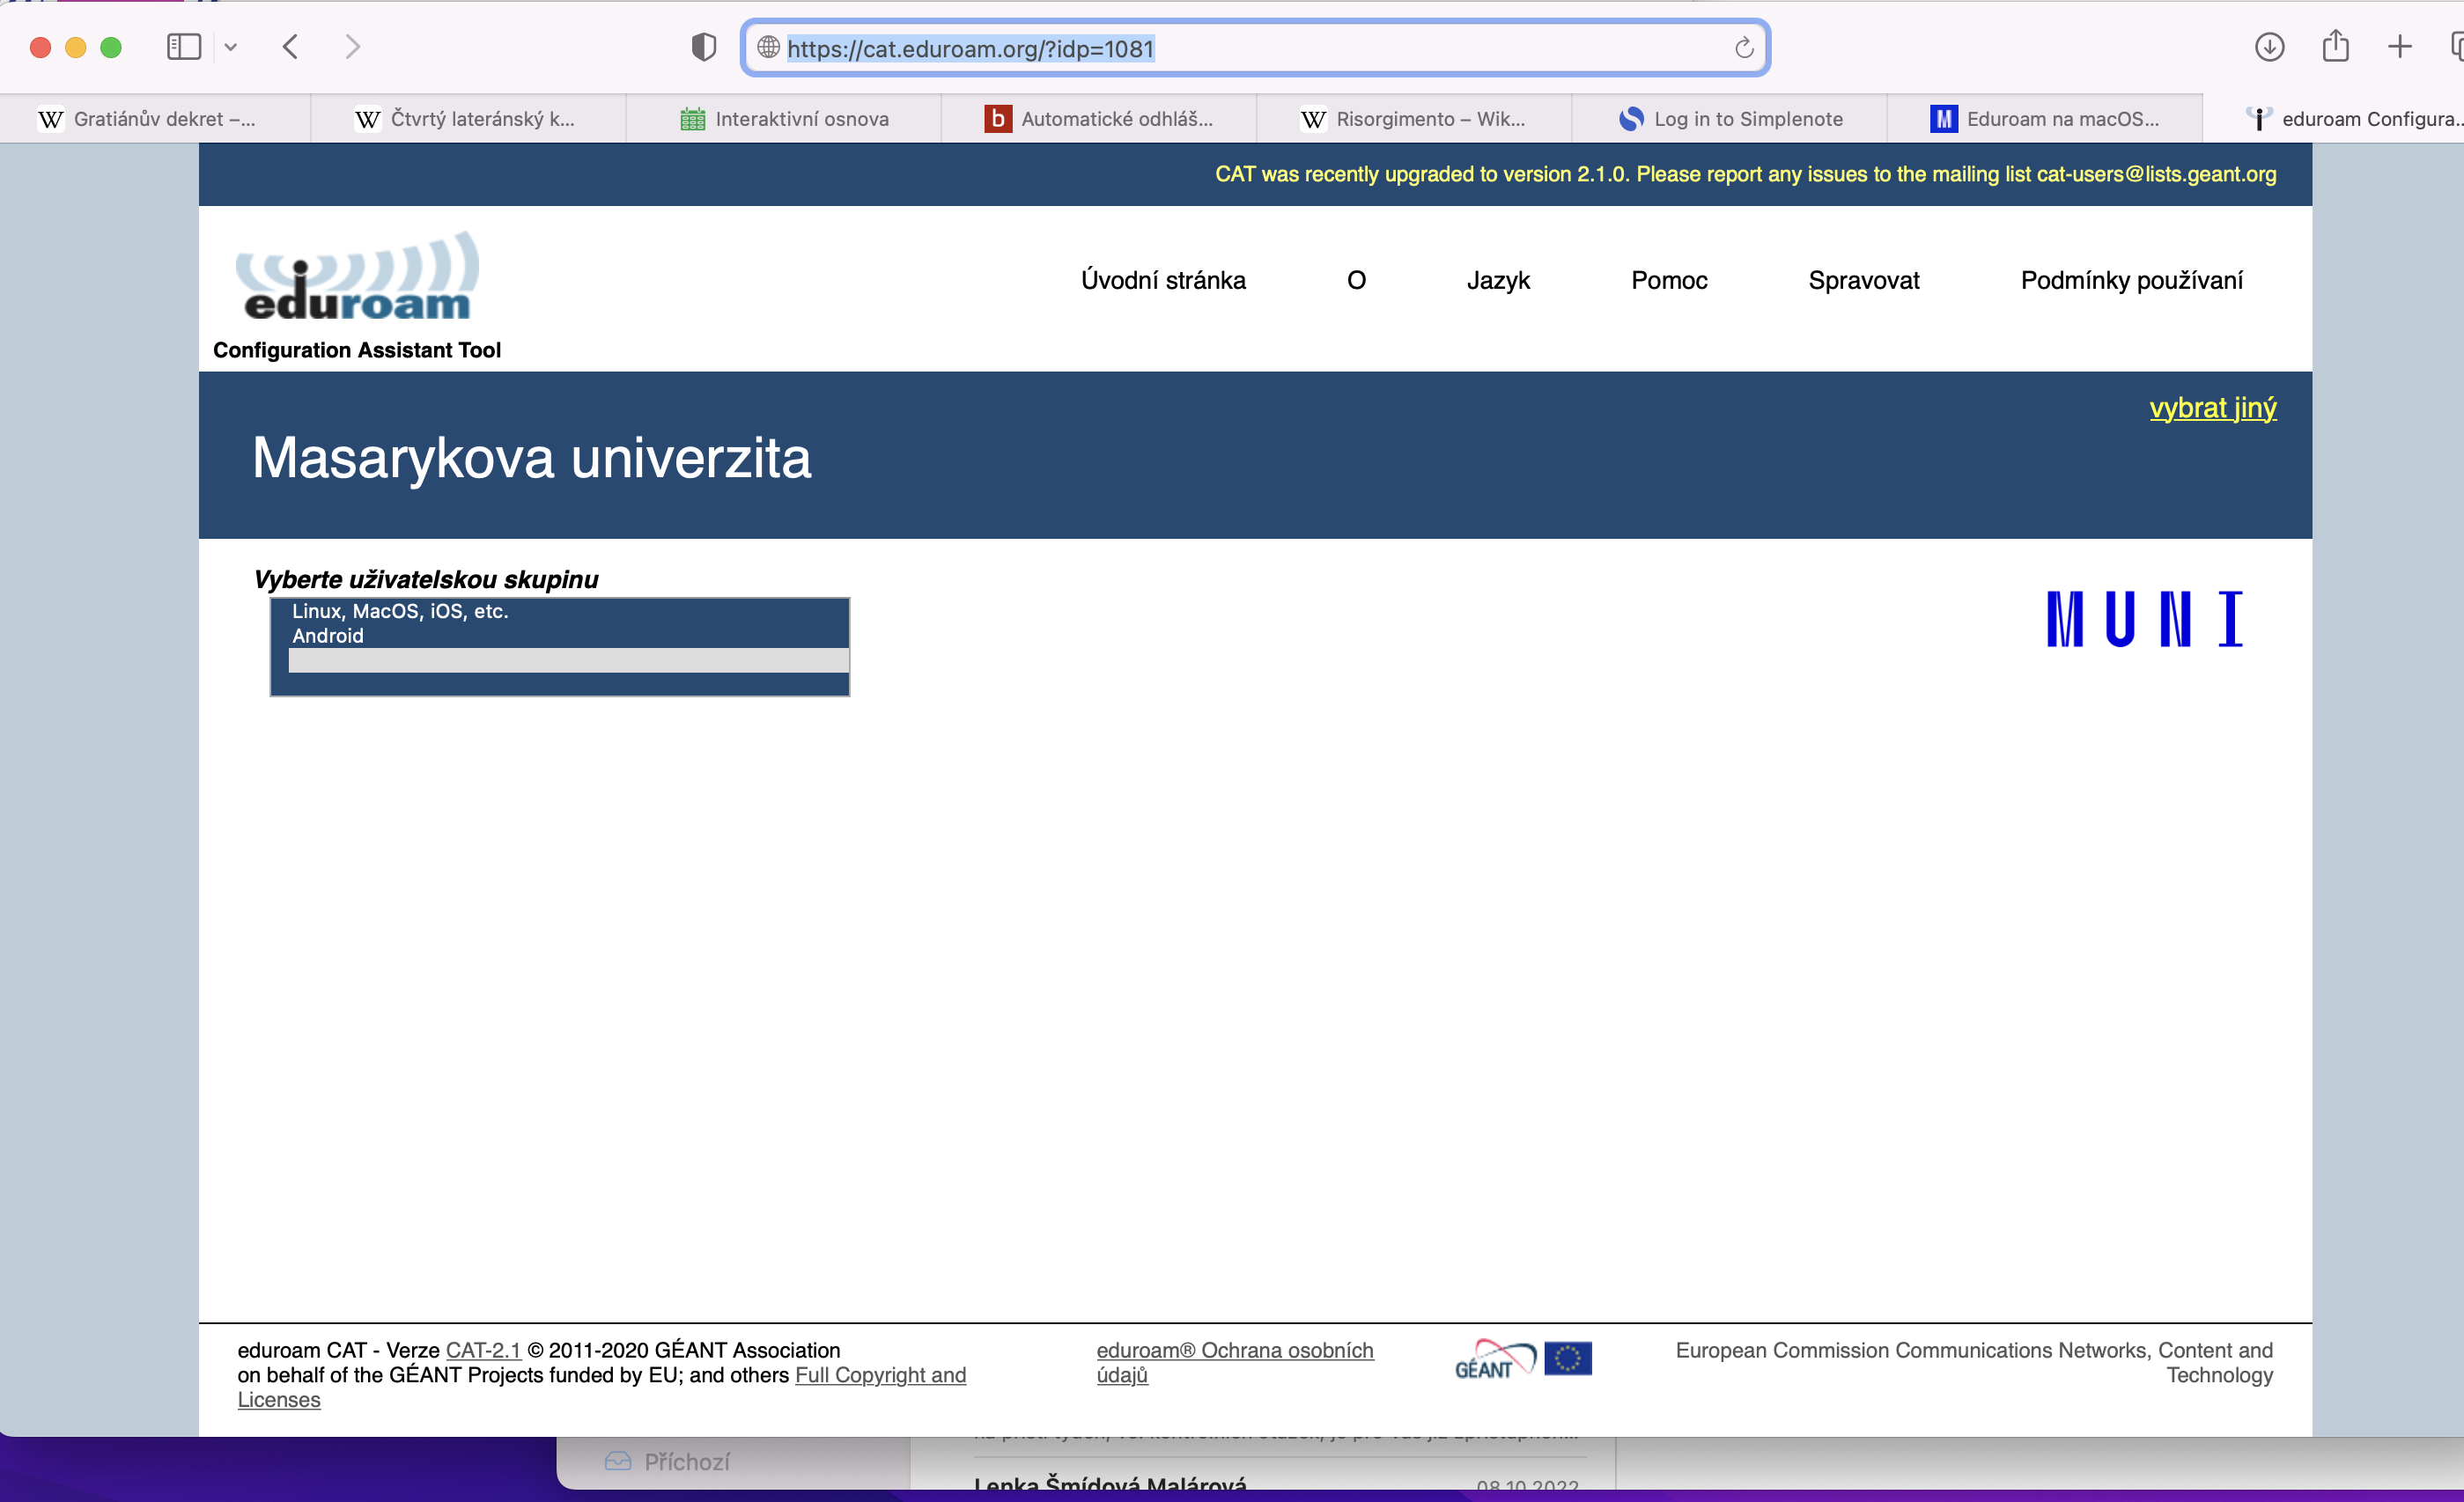2464x1502 pixels.
Task: Switch to the Log in to Simplenote tab
Action: tap(1730, 119)
